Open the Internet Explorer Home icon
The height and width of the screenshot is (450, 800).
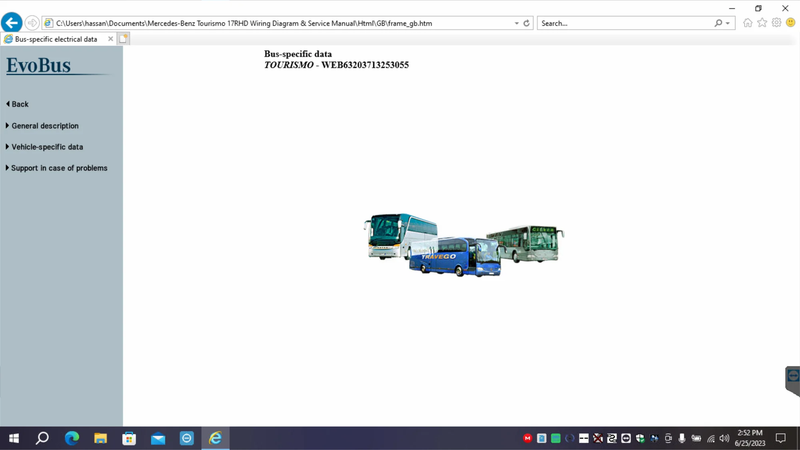tap(747, 23)
